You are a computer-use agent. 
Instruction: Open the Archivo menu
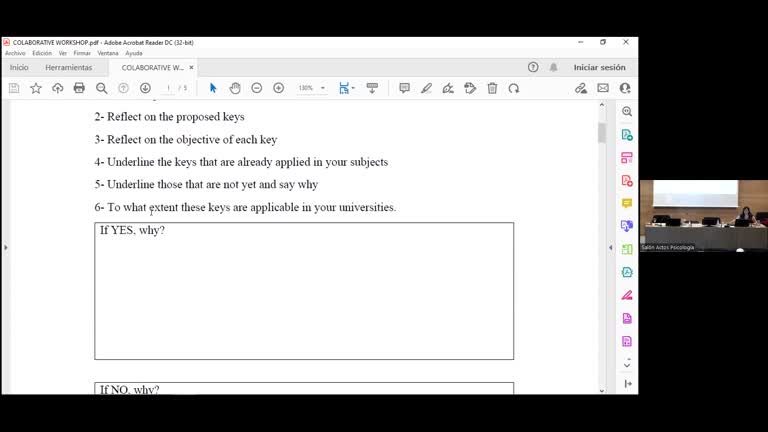[15, 53]
